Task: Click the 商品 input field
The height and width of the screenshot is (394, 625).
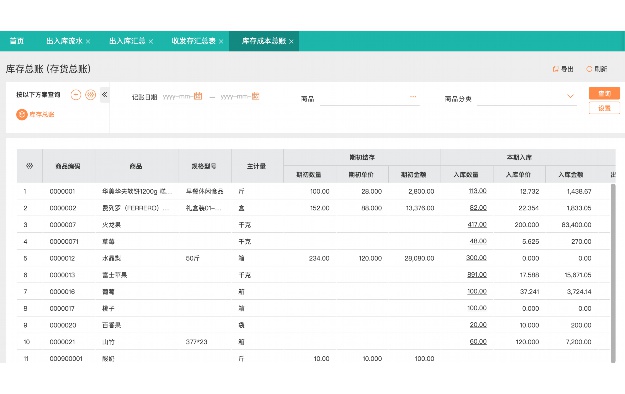Action: pyautogui.click(x=369, y=98)
